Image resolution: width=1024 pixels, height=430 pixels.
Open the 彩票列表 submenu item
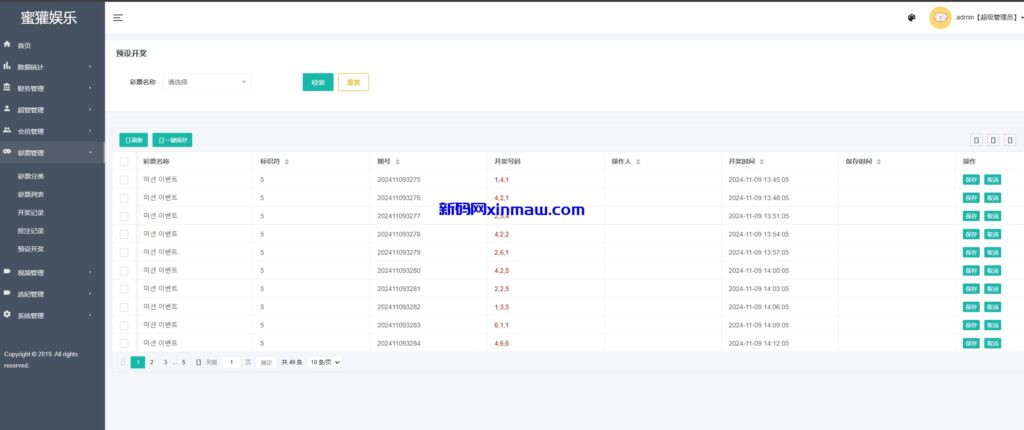31,195
